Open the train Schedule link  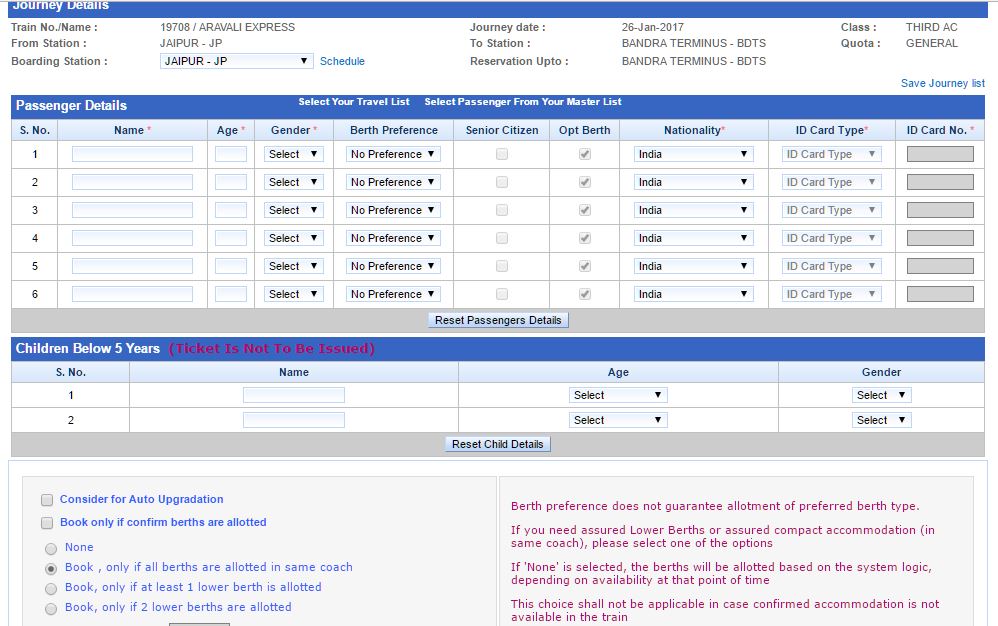click(343, 61)
